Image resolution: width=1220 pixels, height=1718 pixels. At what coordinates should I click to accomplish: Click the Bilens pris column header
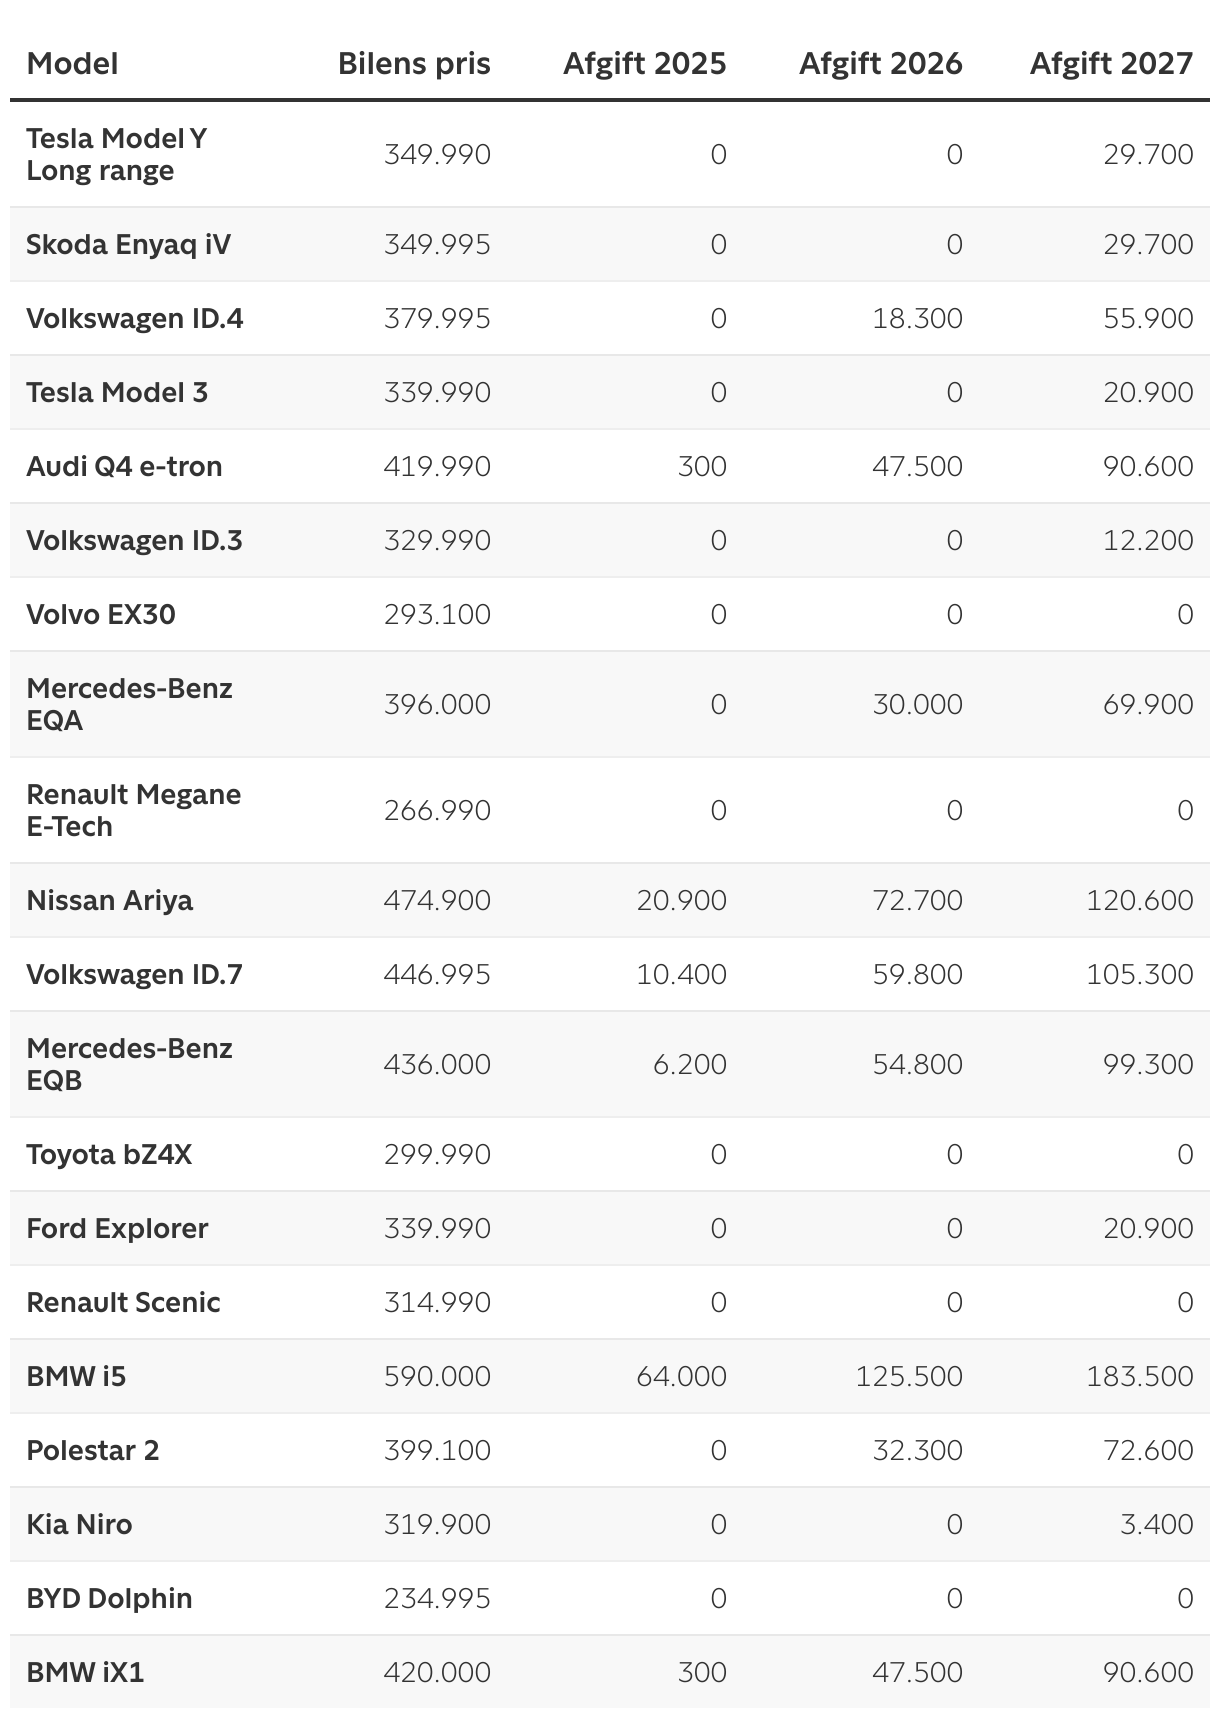[414, 64]
